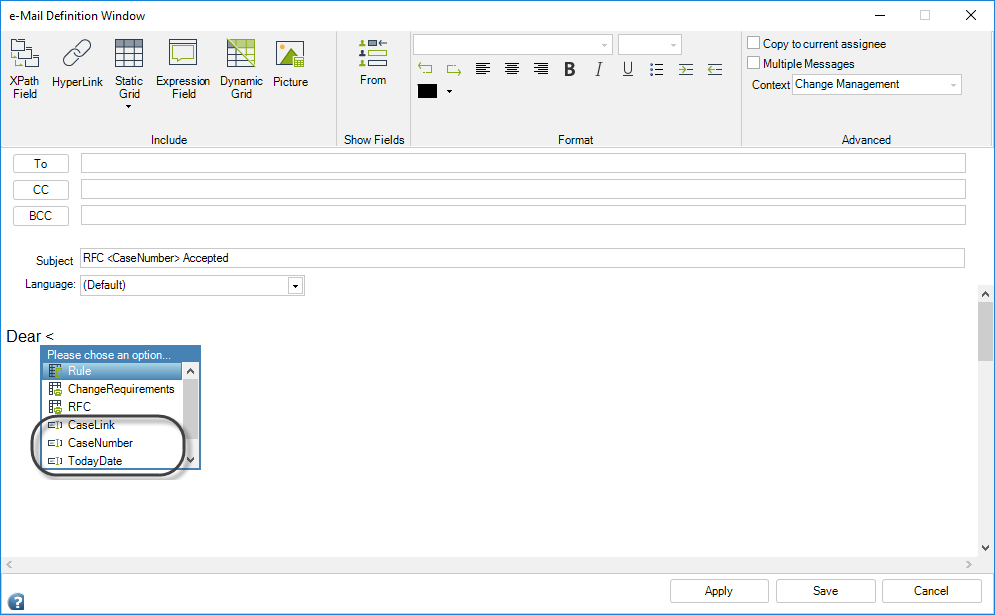Show the From field
995x615 pixels.
tap(373, 62)
